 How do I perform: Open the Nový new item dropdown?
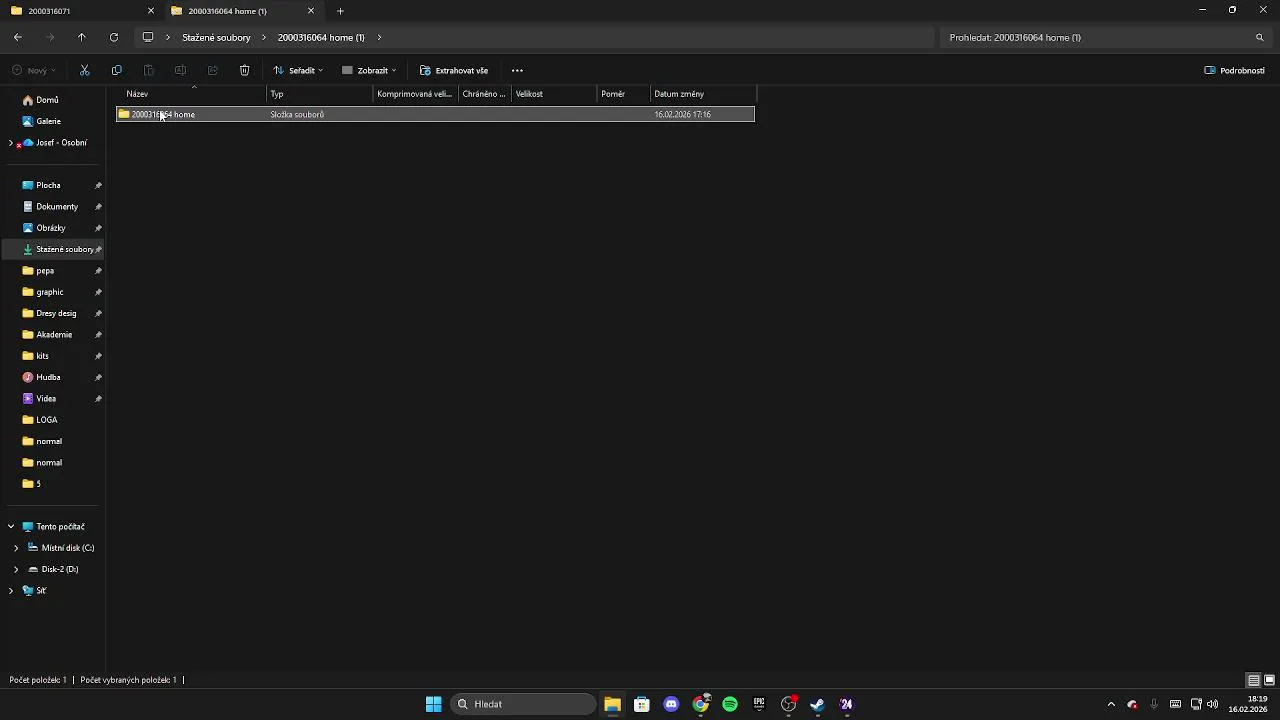tap(34, 70)
